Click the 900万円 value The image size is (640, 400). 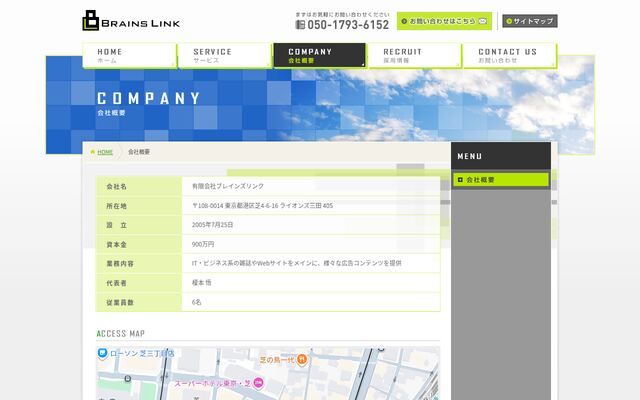(203, 244)
